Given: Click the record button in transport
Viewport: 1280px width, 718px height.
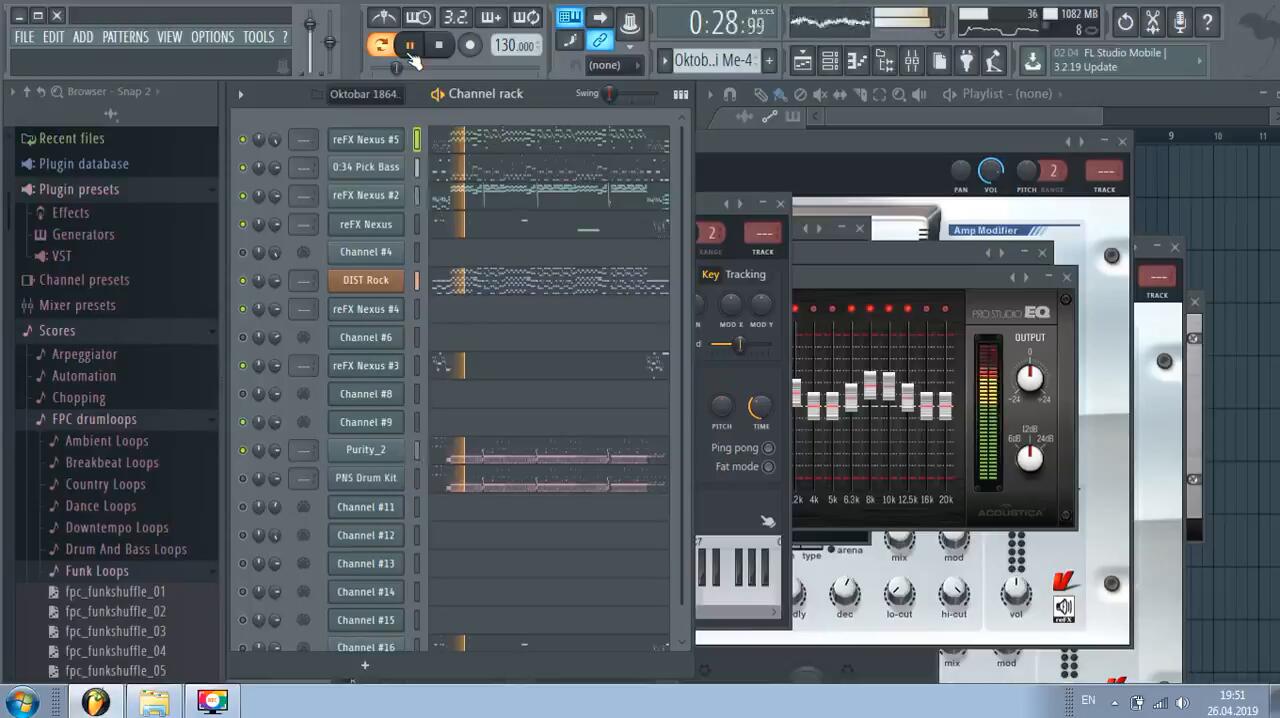Looking at the screenshot, I should (x=469, y=45).
